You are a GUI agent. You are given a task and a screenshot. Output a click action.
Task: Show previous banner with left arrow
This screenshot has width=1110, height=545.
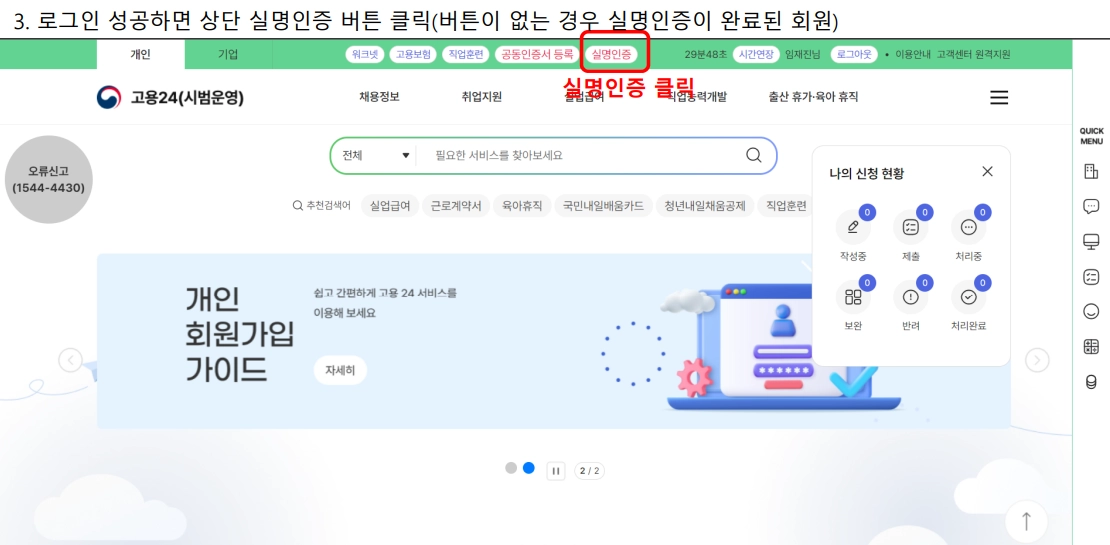70,360
